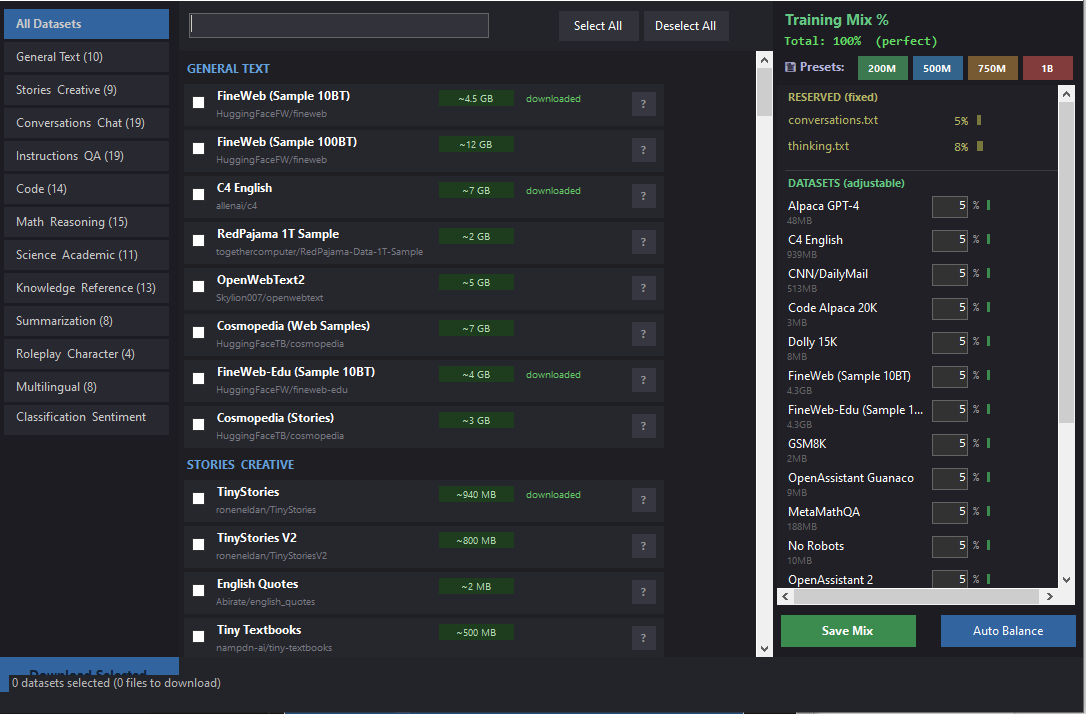Show All Datasets category

tap(87, 24)
